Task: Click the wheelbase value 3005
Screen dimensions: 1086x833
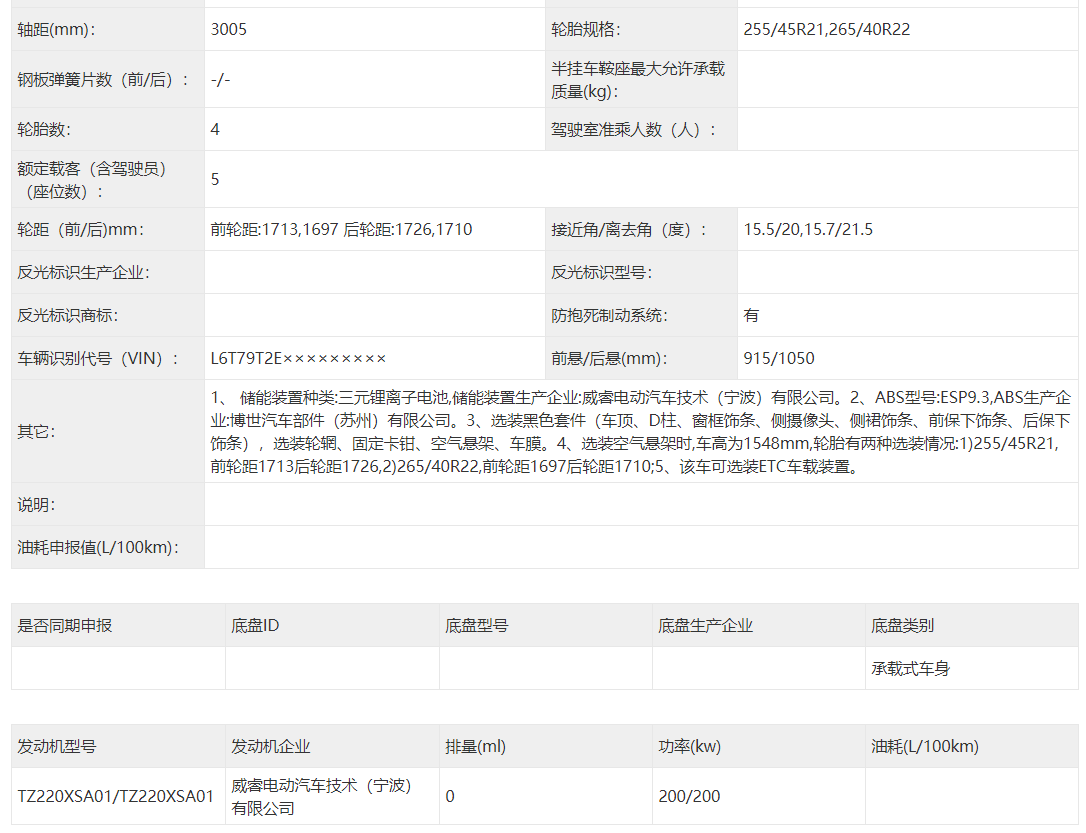Action: tap(229, 29)
